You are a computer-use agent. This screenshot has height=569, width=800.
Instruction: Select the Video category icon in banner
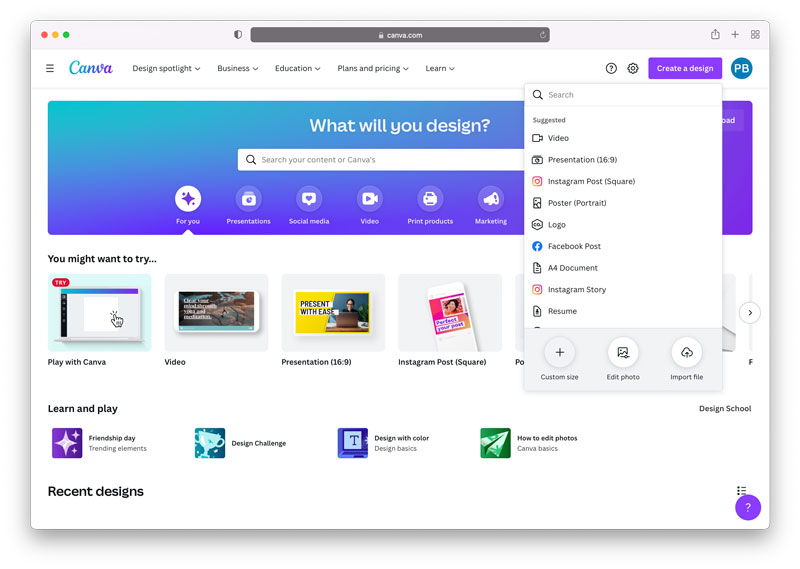pyautogui.click(x=369, y=199)
